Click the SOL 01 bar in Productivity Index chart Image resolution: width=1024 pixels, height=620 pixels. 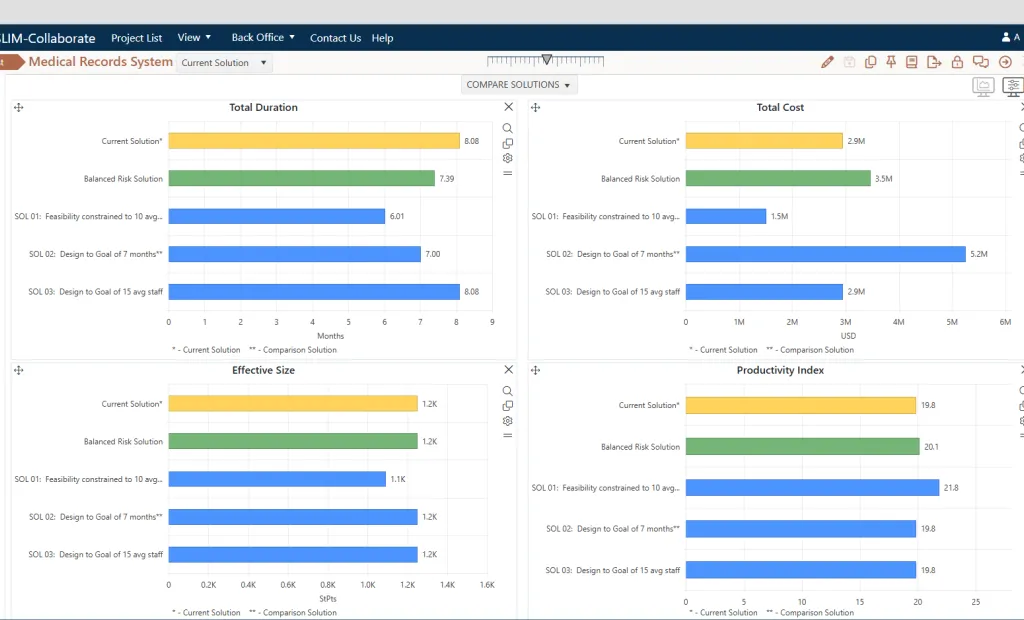click(812, 487)
